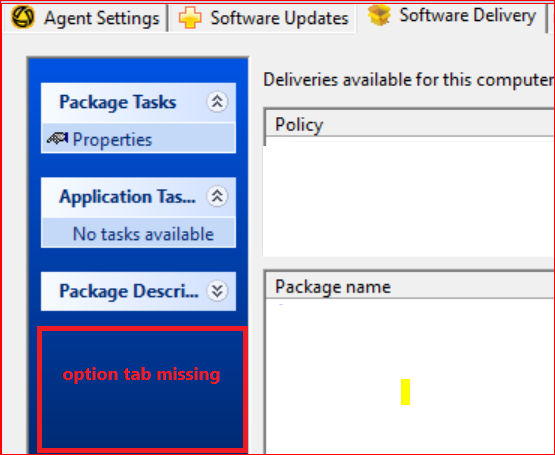Collapse the Application Tasks section
Screen dimensions: 555x455
[217, 196]
